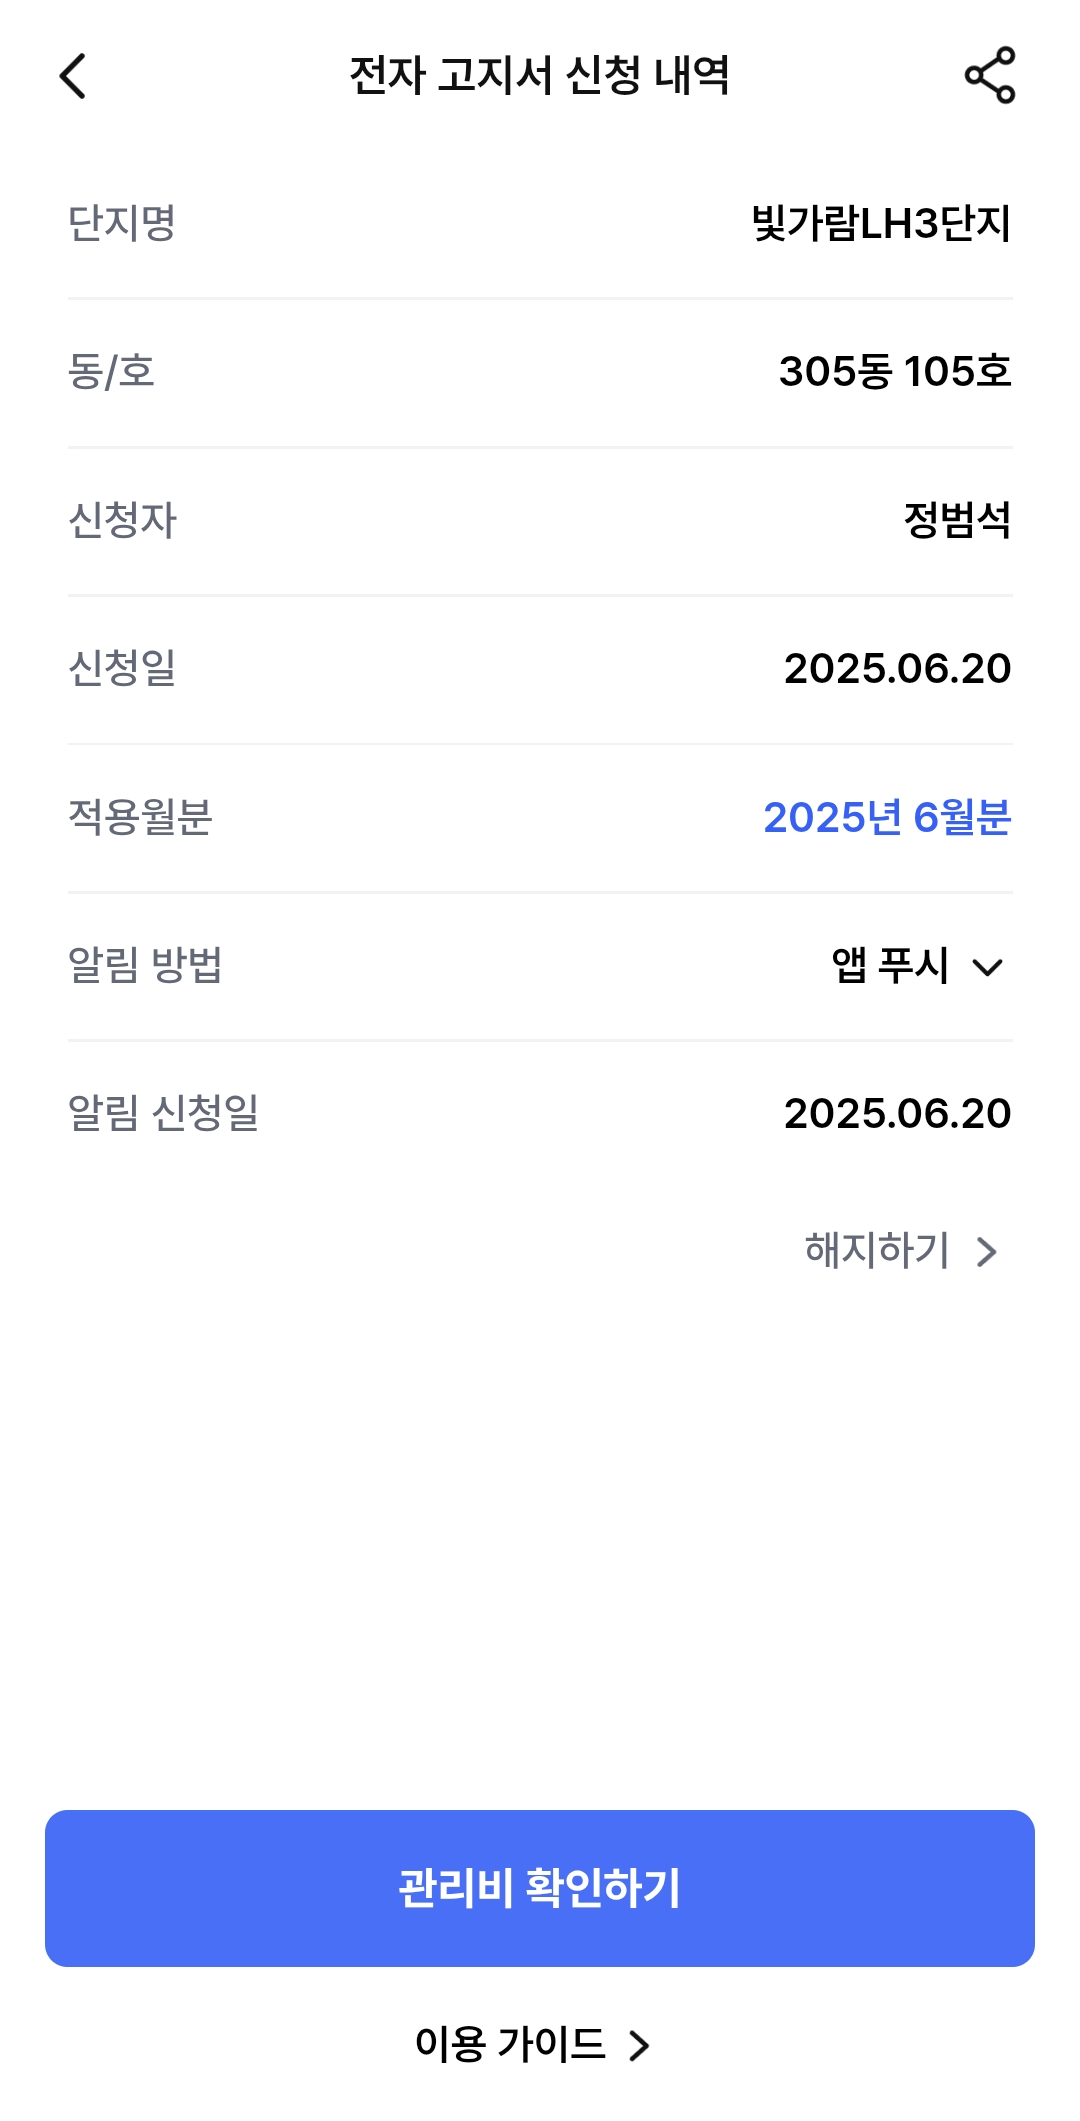Tap the applicant name 정범석
This screenshot has width=1080, height=2121.
tap(957, 520)
